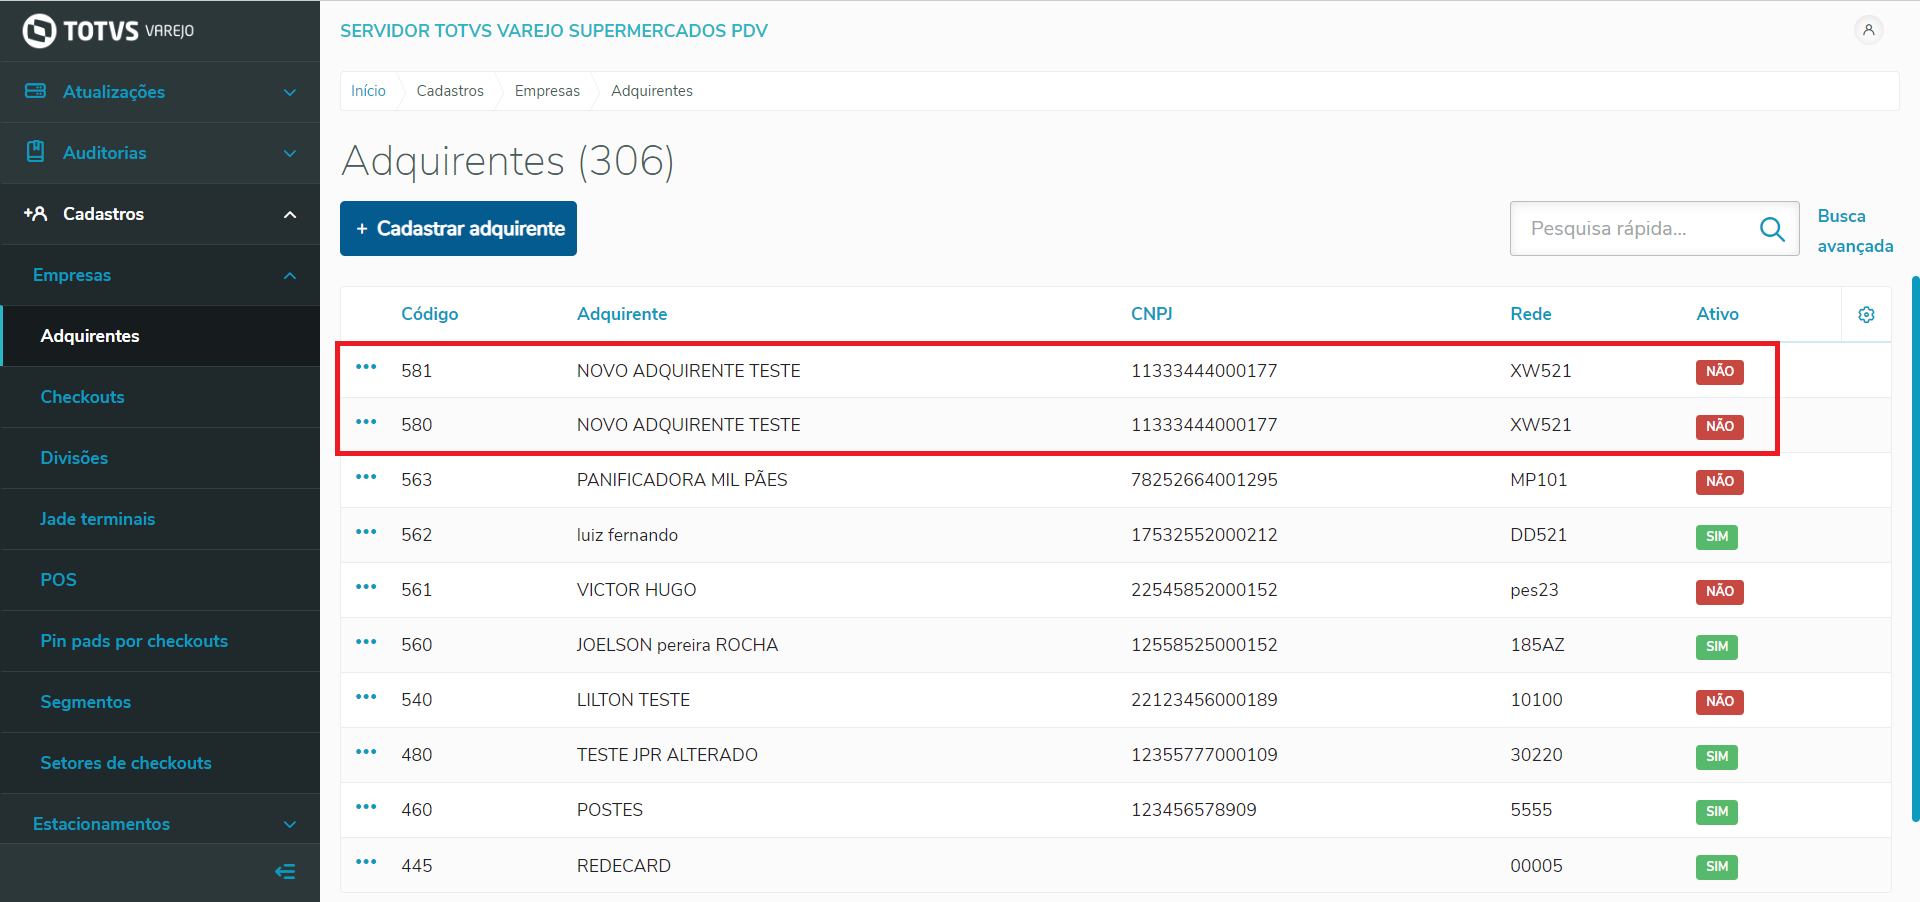Open the three-dot menu for PANIFICADORA MIL PÃES
Viewport: 1920px width, 902px height.
(366, 478)
